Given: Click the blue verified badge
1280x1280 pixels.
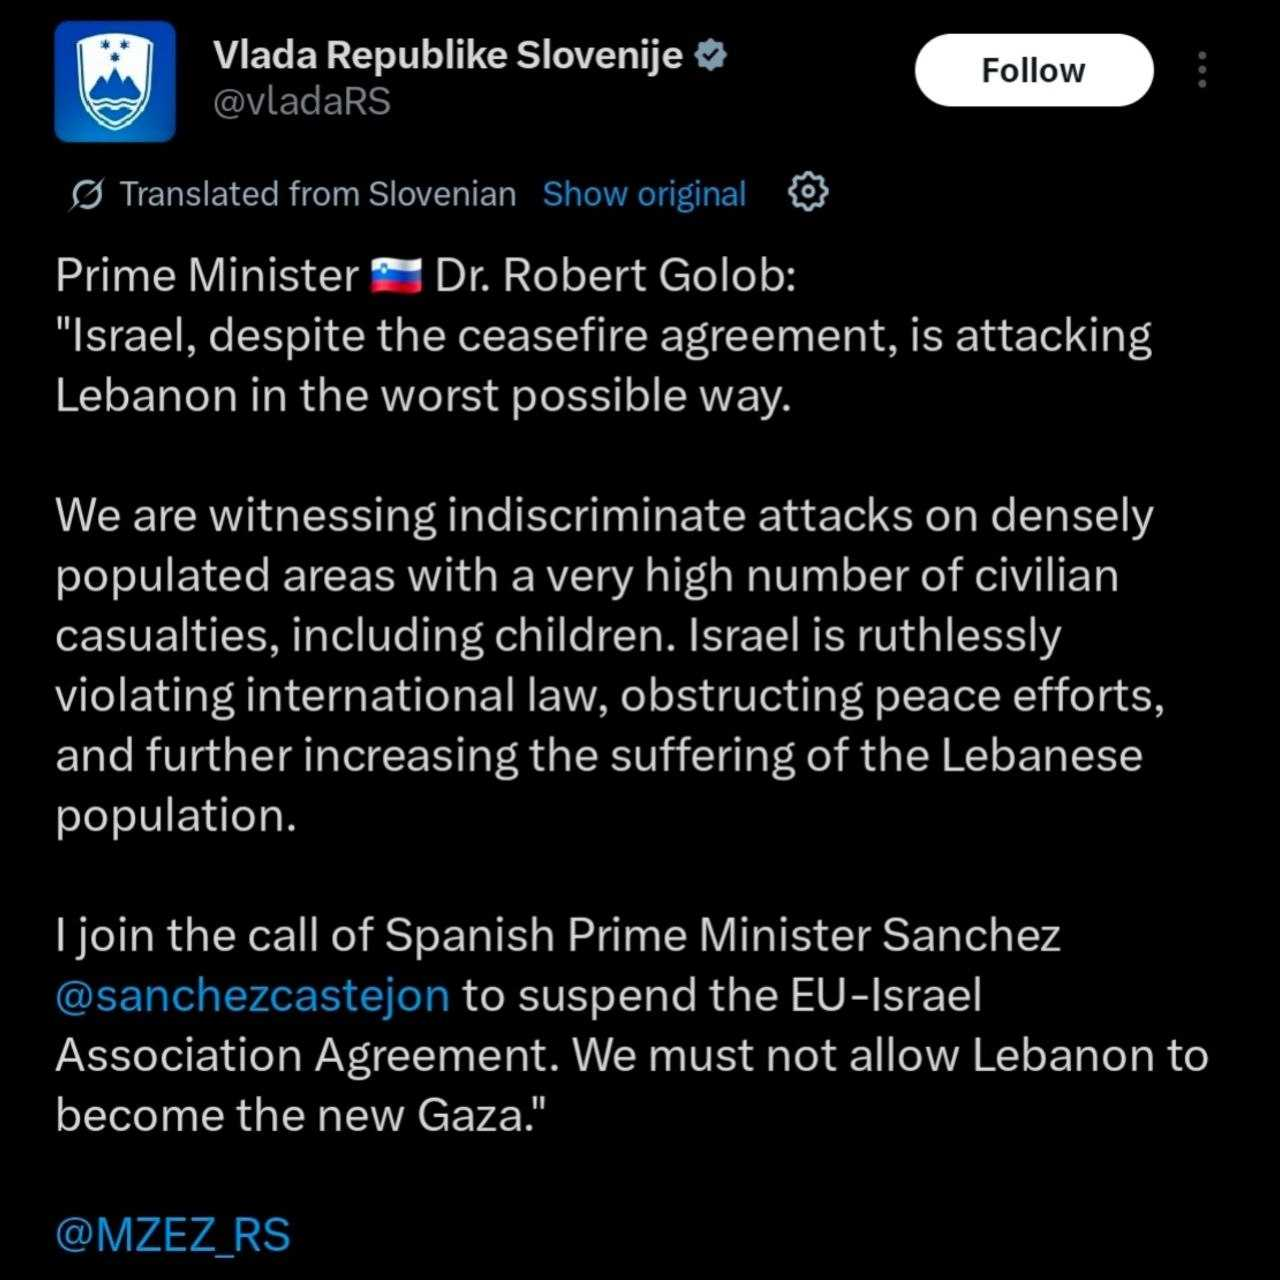Looking at the screenshot, I should 710,55.
